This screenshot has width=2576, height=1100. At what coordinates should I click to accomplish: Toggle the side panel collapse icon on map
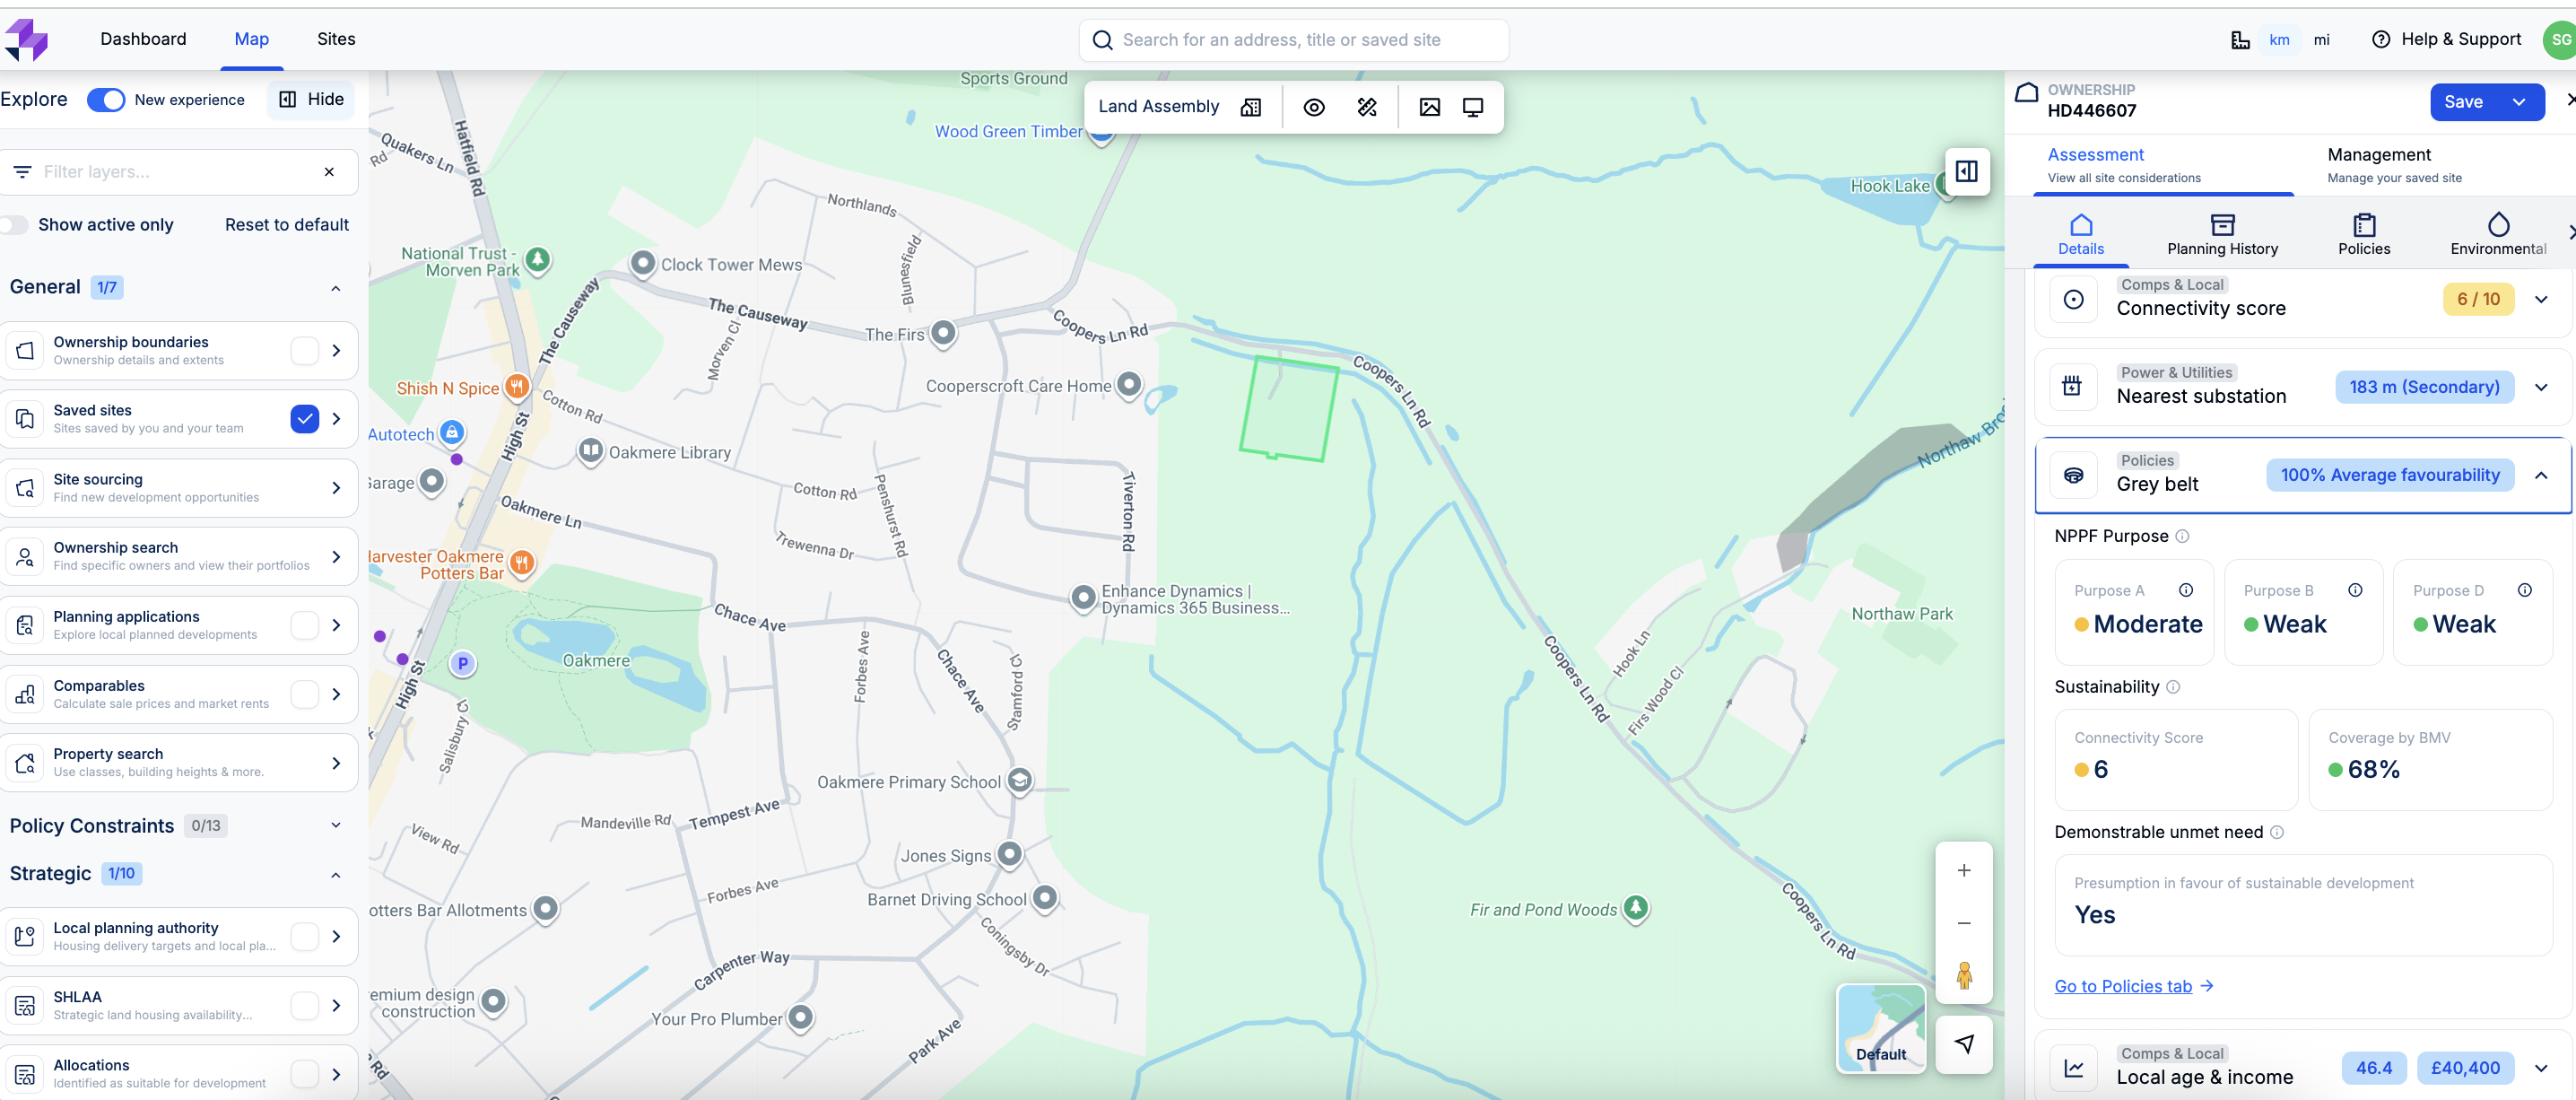point(1966,171)
